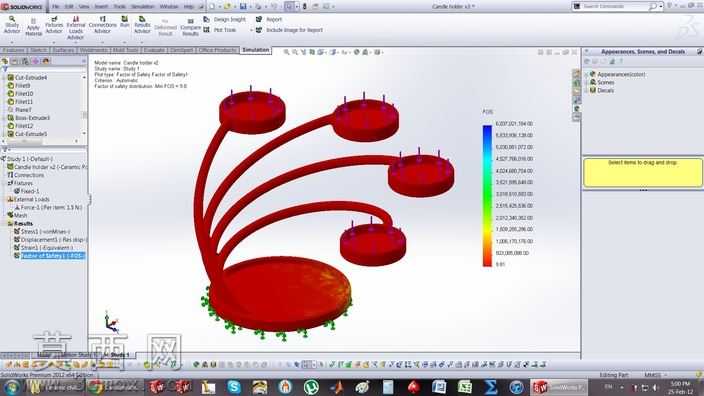Click the New document icon
The image size is (704, 396).
pos(212,7)
